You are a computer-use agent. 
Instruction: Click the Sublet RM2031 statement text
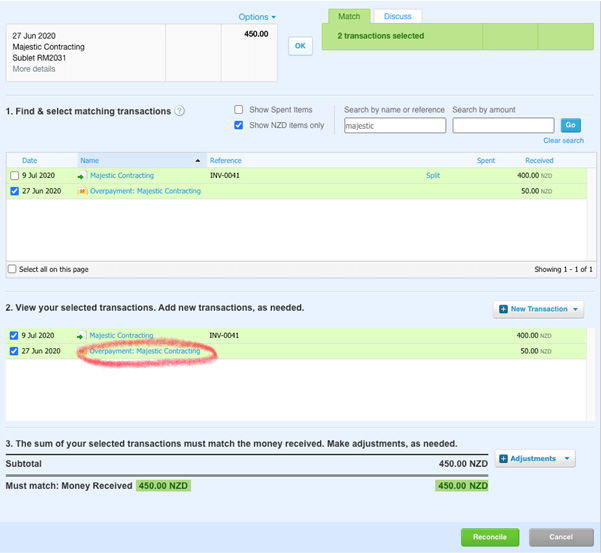39,58
